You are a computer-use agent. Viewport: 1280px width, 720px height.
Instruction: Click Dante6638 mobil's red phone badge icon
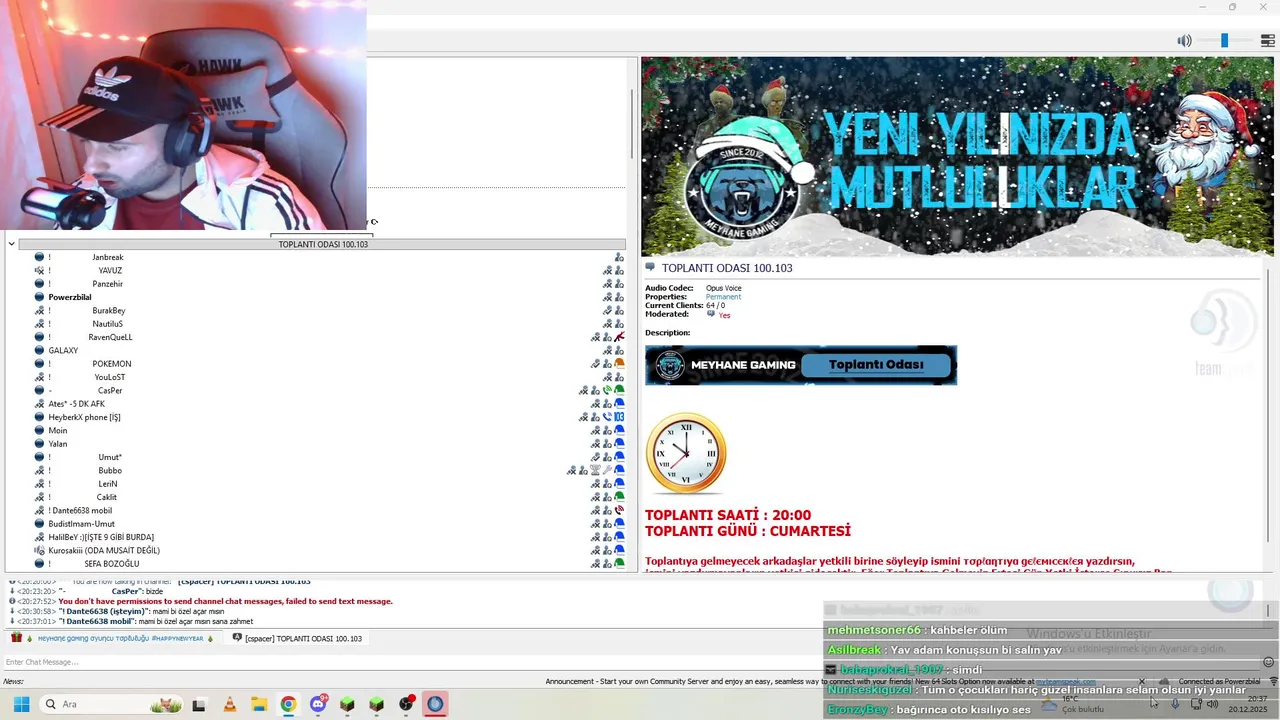(619, 510)
